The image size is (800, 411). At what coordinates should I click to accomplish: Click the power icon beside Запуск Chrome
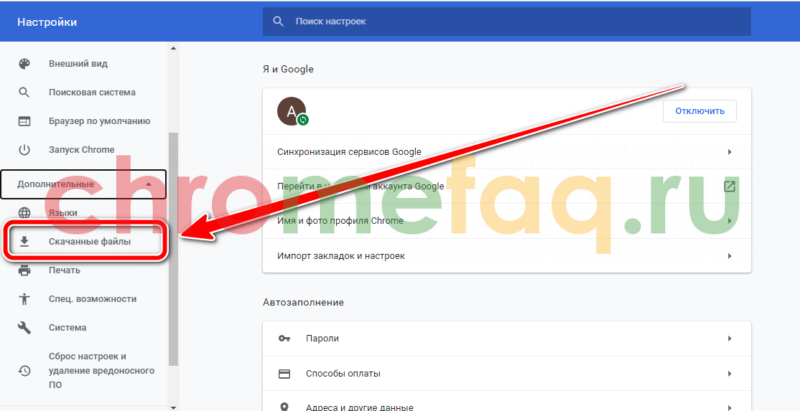click(24, 150)
